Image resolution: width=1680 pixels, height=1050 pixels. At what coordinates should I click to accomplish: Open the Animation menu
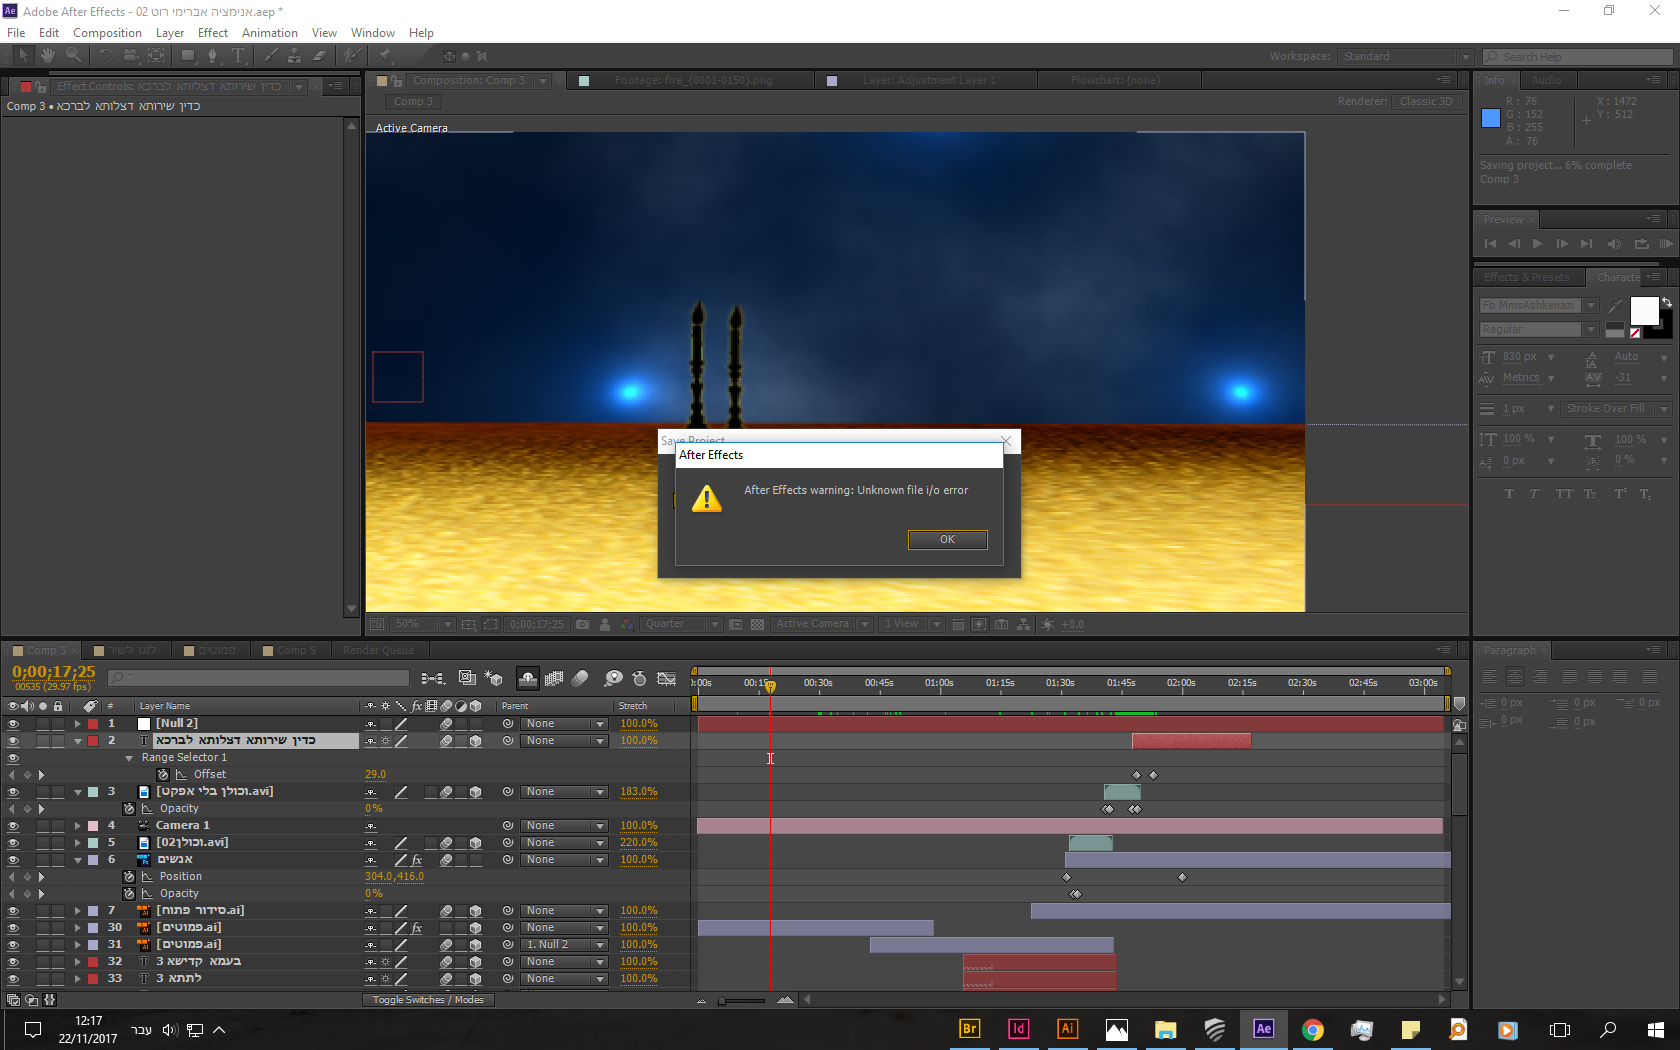pos(269,33)
